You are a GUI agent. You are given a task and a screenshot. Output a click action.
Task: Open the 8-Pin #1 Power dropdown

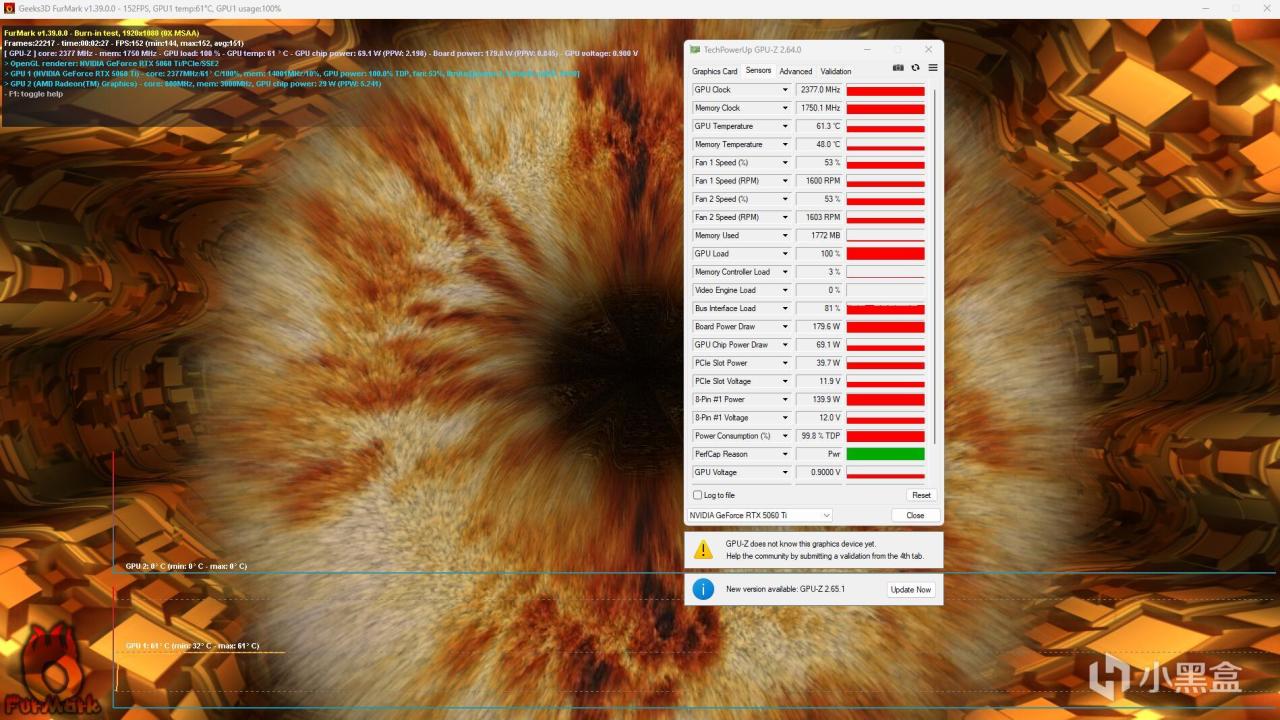click(x=785, y=399)
